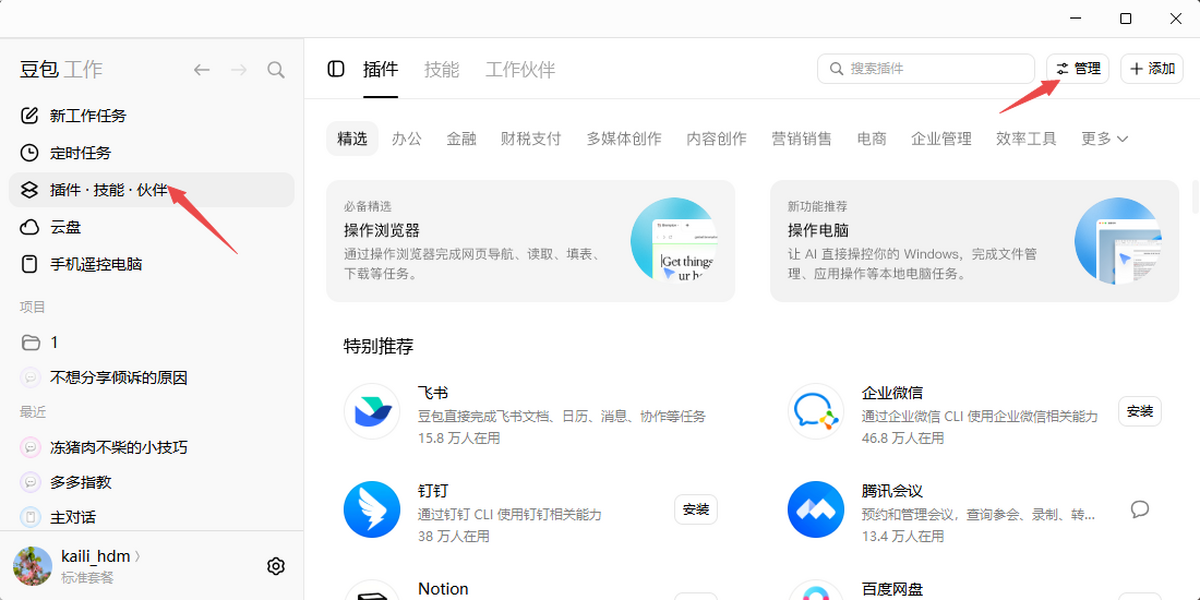
Task: Click the 添加 button
Action: point(1152,69)
